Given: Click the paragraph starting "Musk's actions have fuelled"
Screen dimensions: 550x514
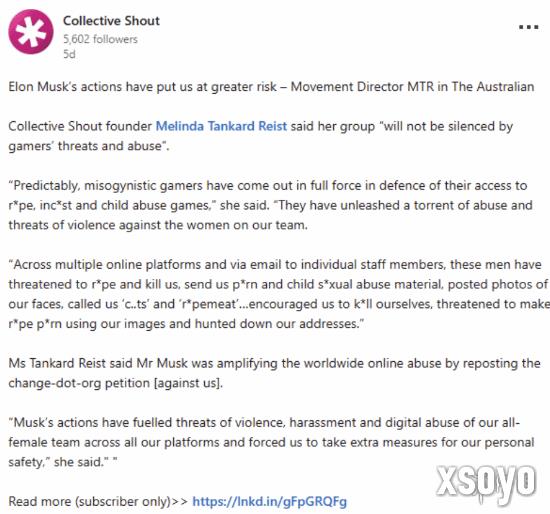Looking at the screenshot, I should coord(271,442).
